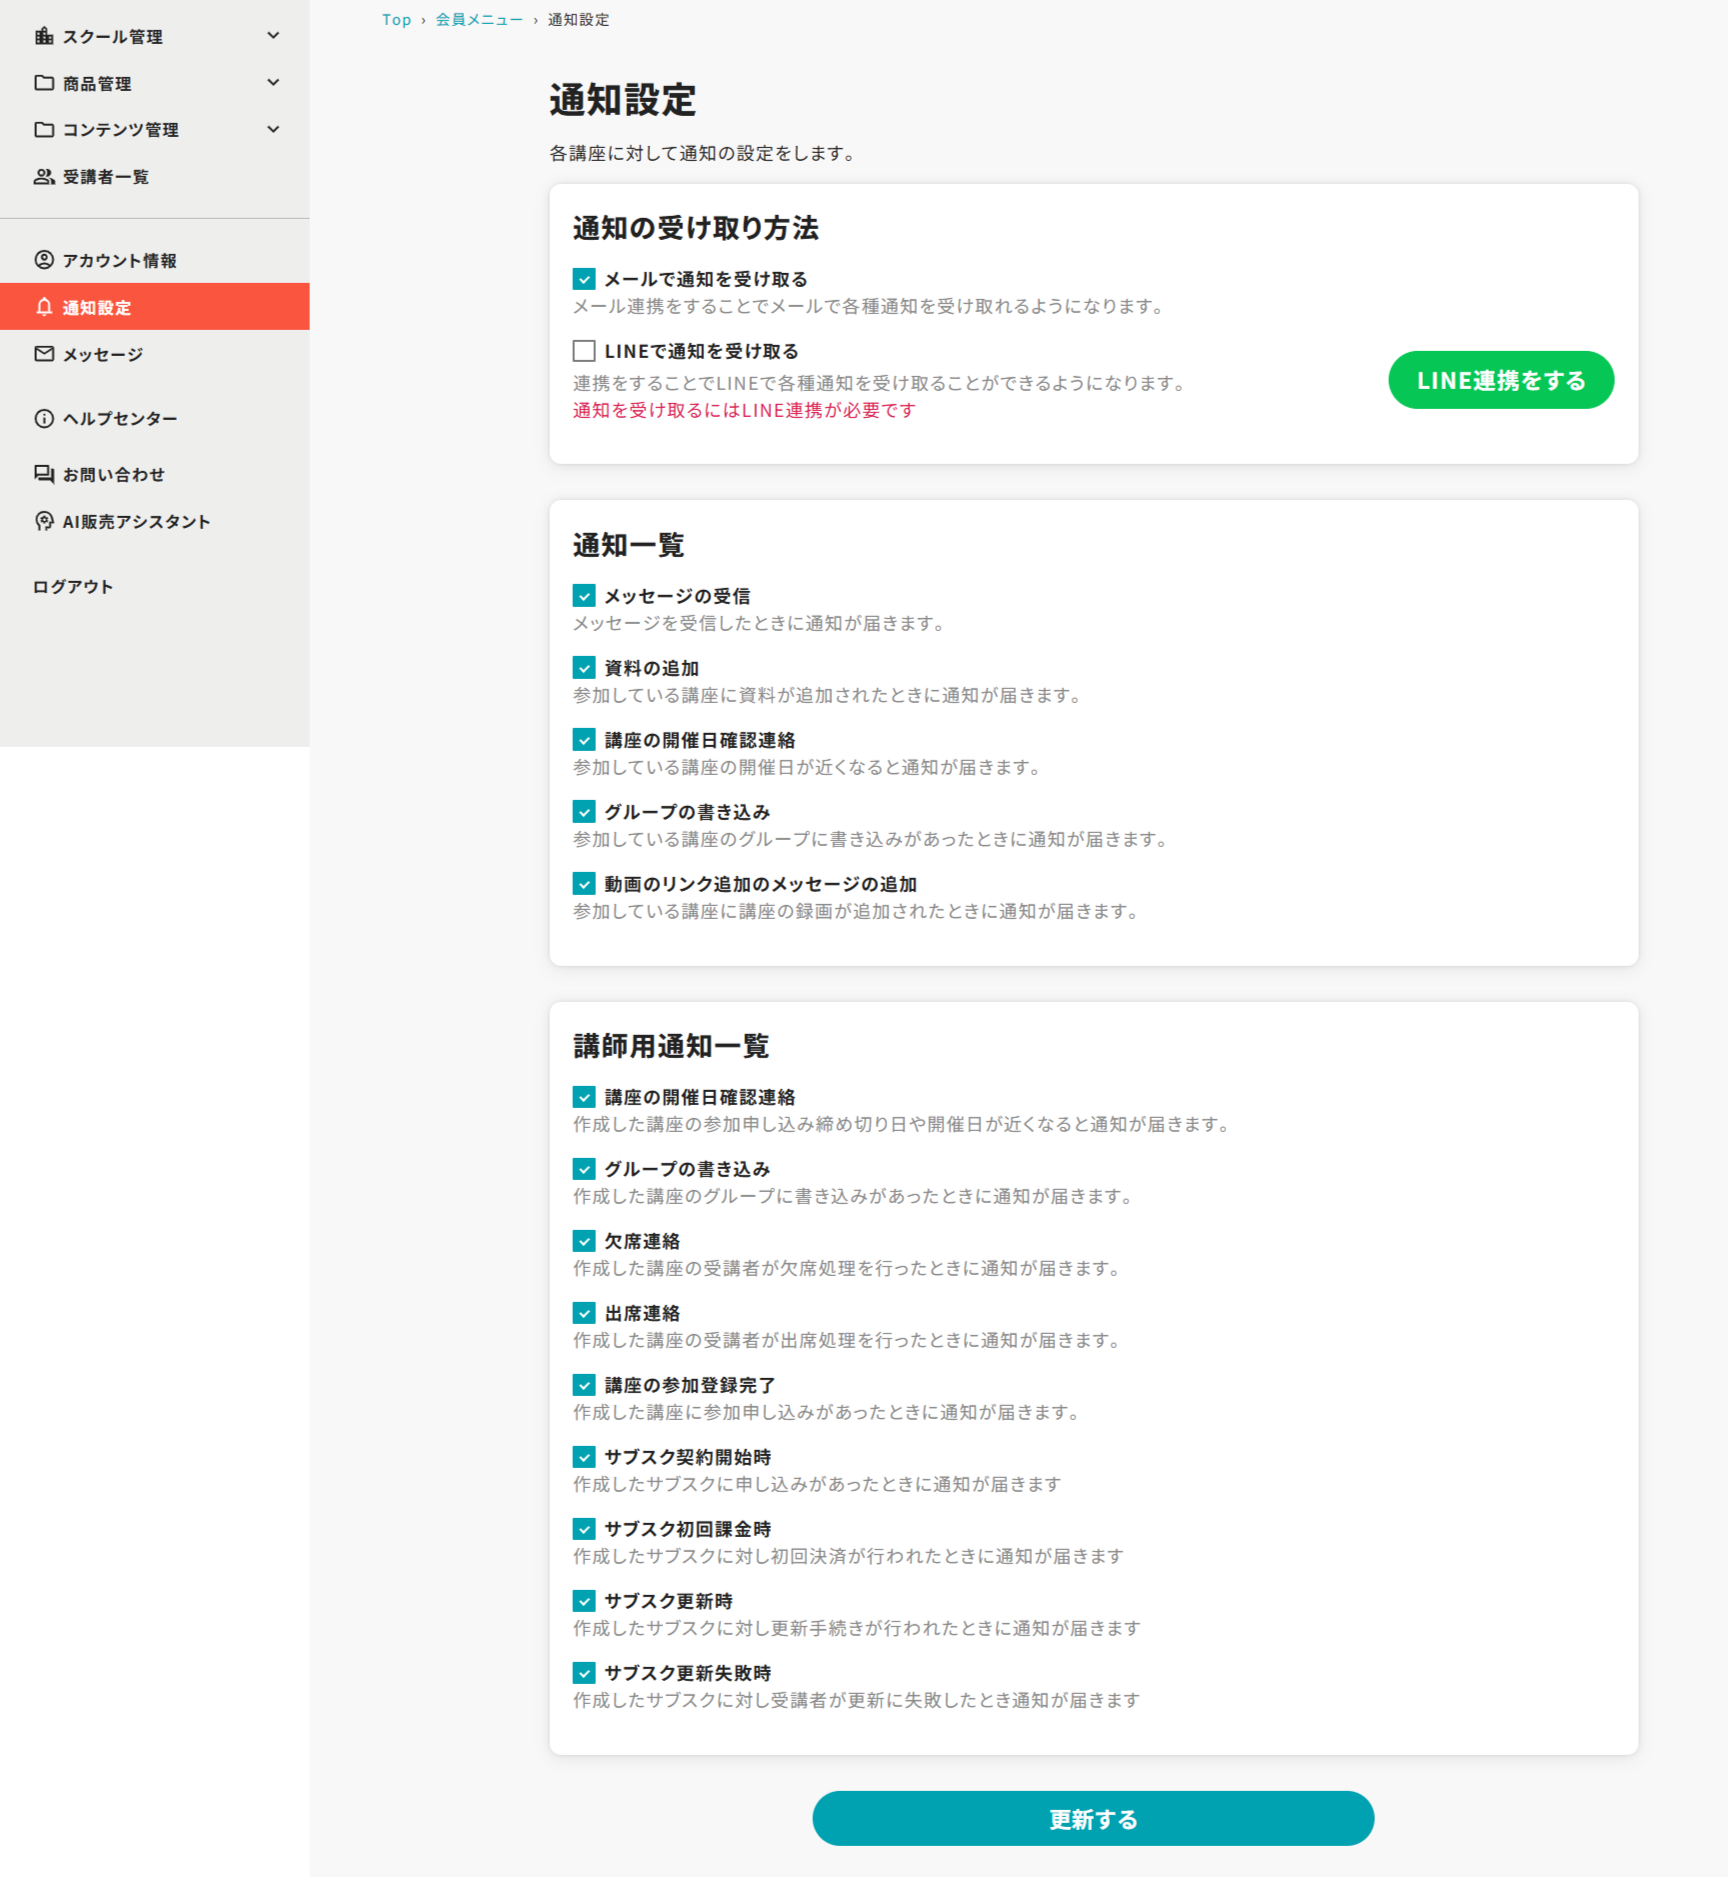Image resolution: width=1728 pixels, height=1877 pixels.
Task: Toggle the 資料の追加 notification checkbox
Action: click(x=584, y=668)
